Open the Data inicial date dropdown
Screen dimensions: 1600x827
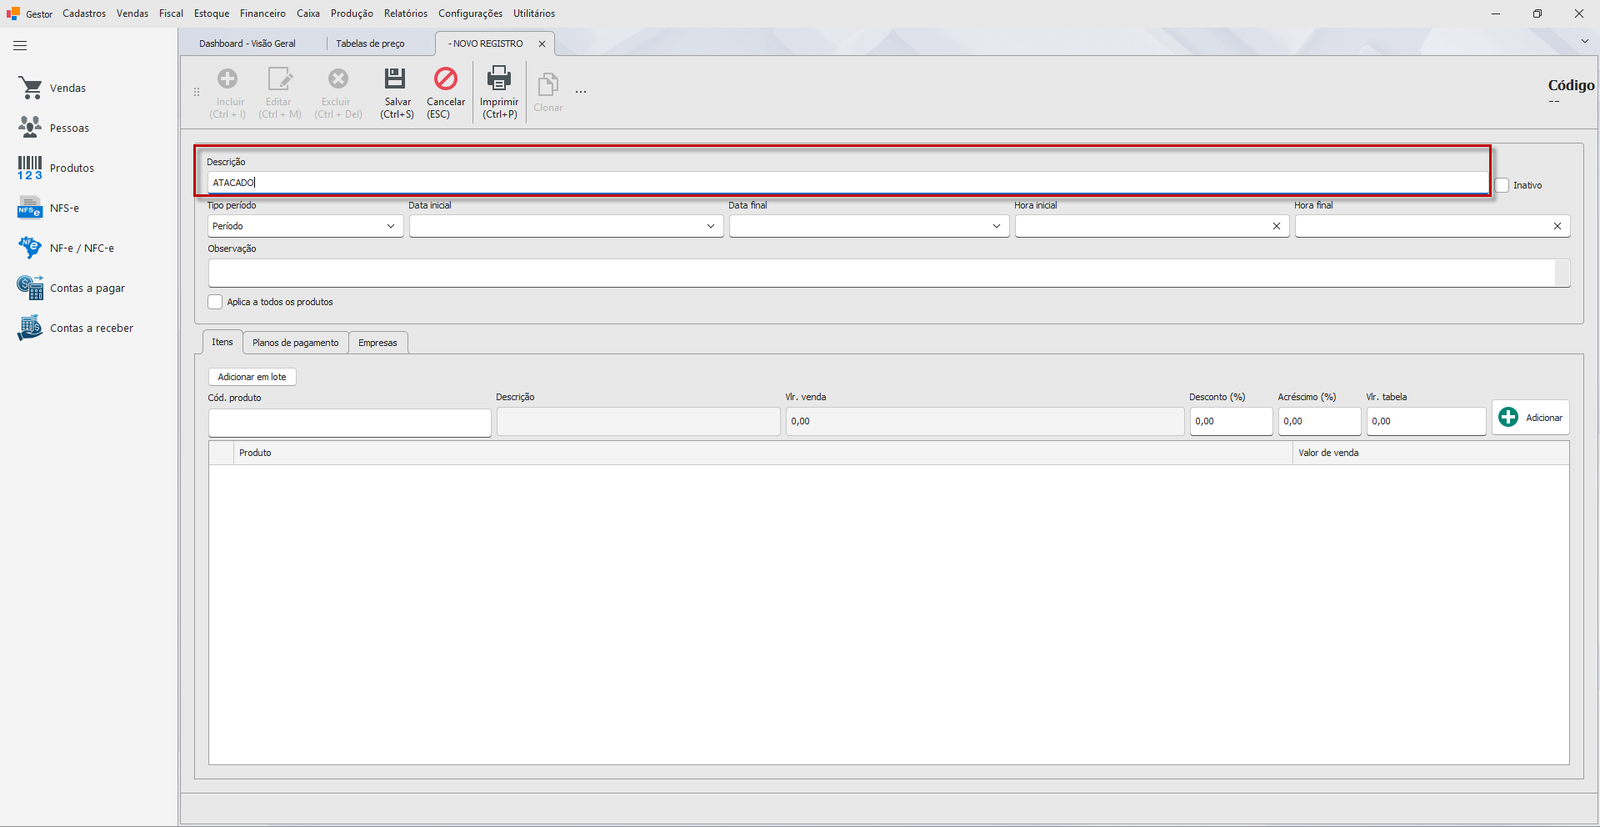coord(710,226)
